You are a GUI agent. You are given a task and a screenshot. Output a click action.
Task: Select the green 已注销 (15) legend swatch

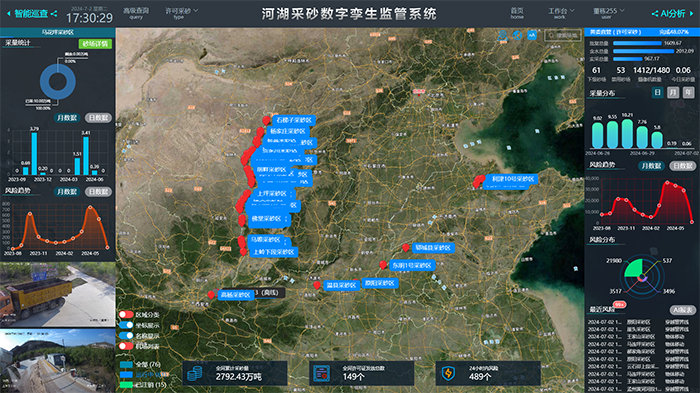(126, 385)
